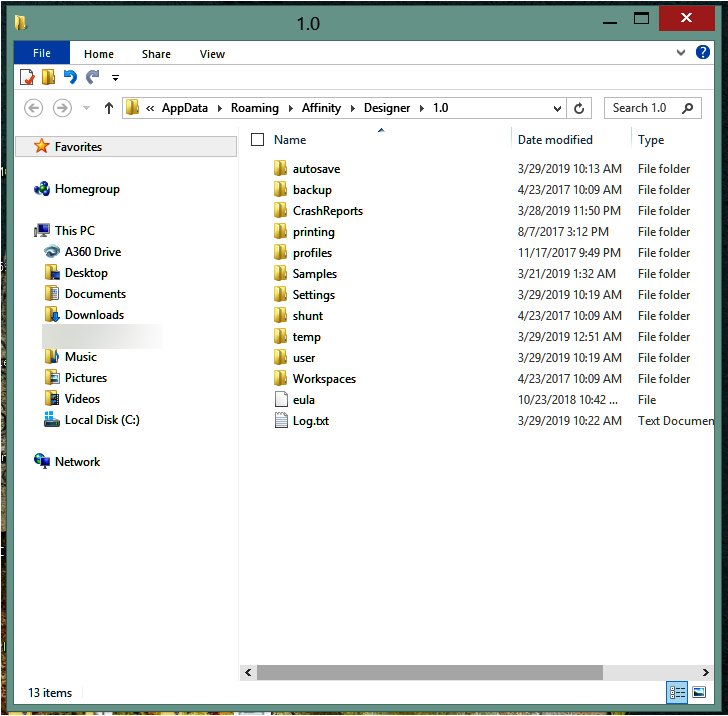Image resolution: width=728 pixels, height=716 pixels.
Task: Open the Help question mark icon
Action: point(702,52)
